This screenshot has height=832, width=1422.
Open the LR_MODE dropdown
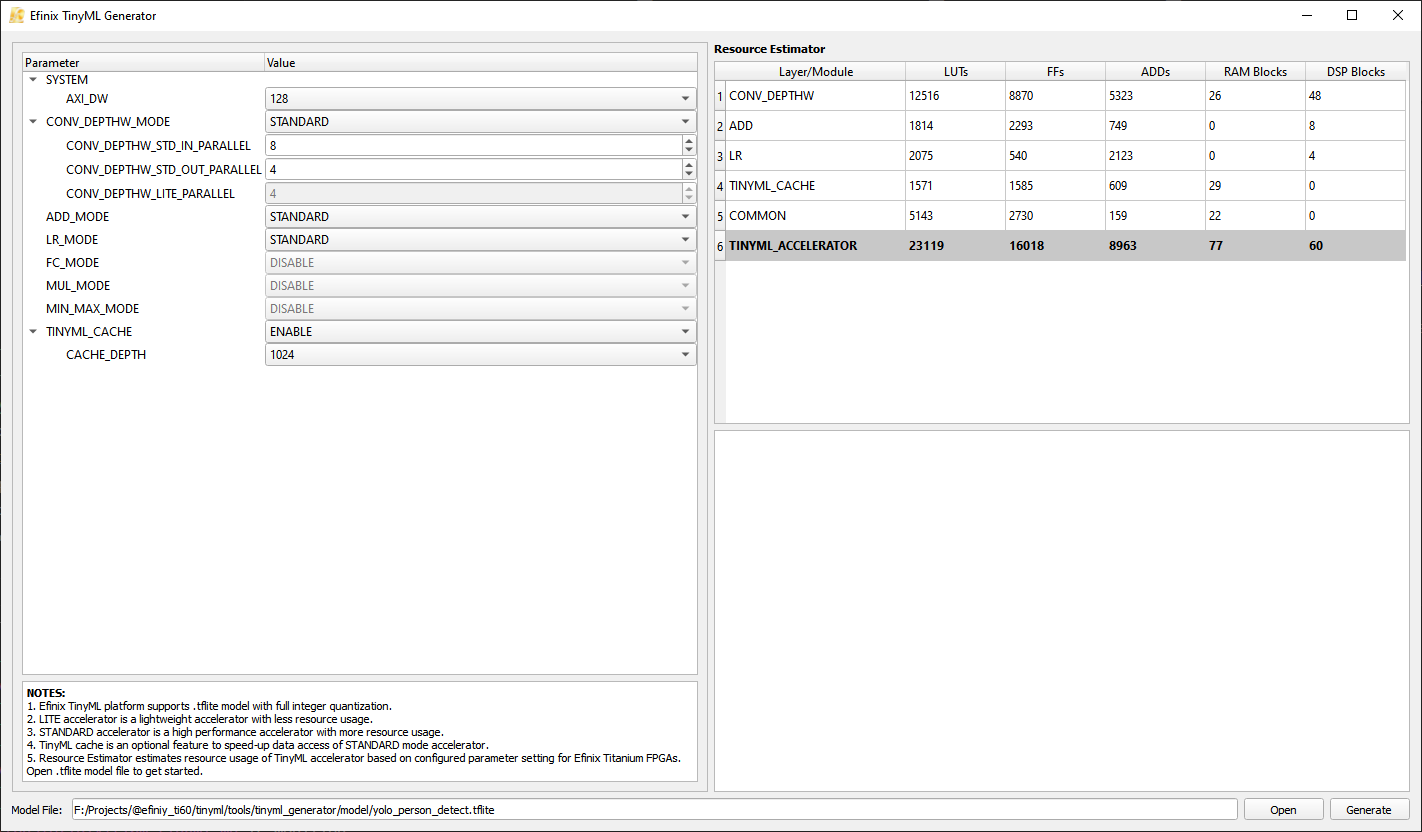tap(481, 240)
